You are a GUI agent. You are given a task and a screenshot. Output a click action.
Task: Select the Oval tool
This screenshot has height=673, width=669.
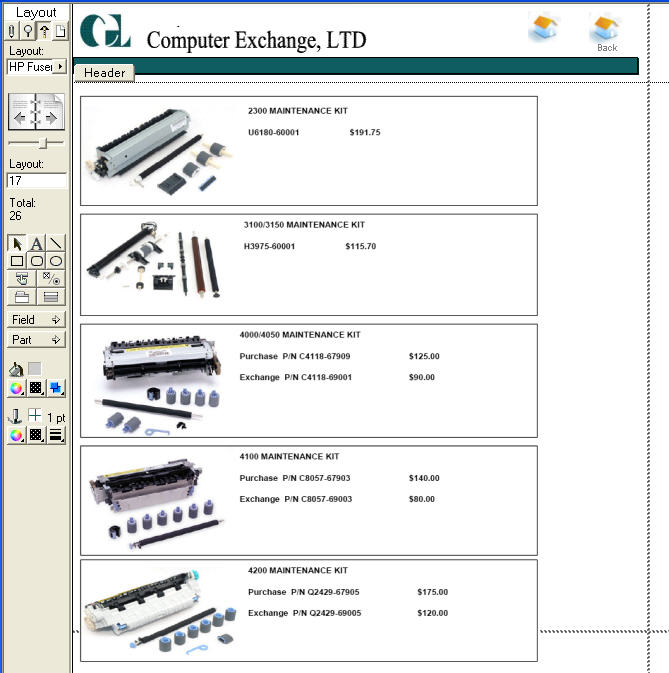pyautogui.click(x=56, y=261)
